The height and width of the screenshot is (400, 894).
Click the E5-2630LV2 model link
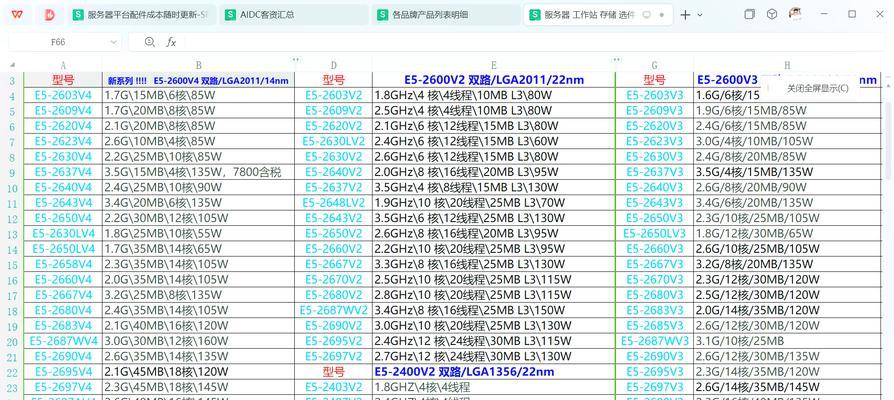point(334,141)
